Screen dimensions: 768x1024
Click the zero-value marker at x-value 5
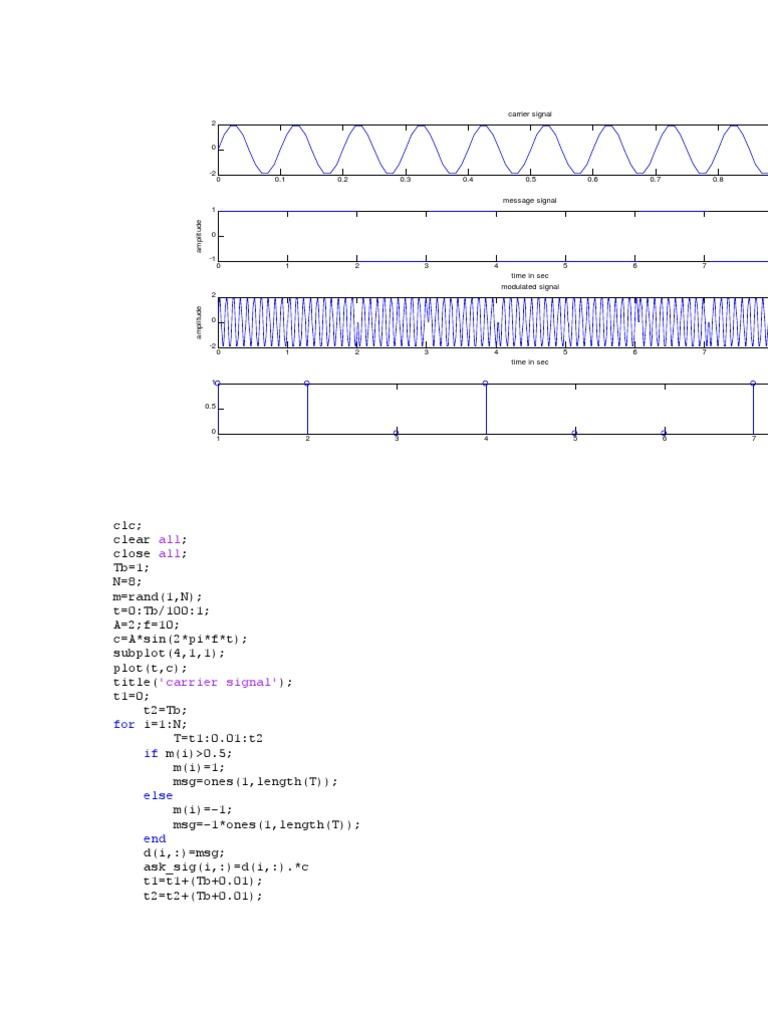pos(574,432)
